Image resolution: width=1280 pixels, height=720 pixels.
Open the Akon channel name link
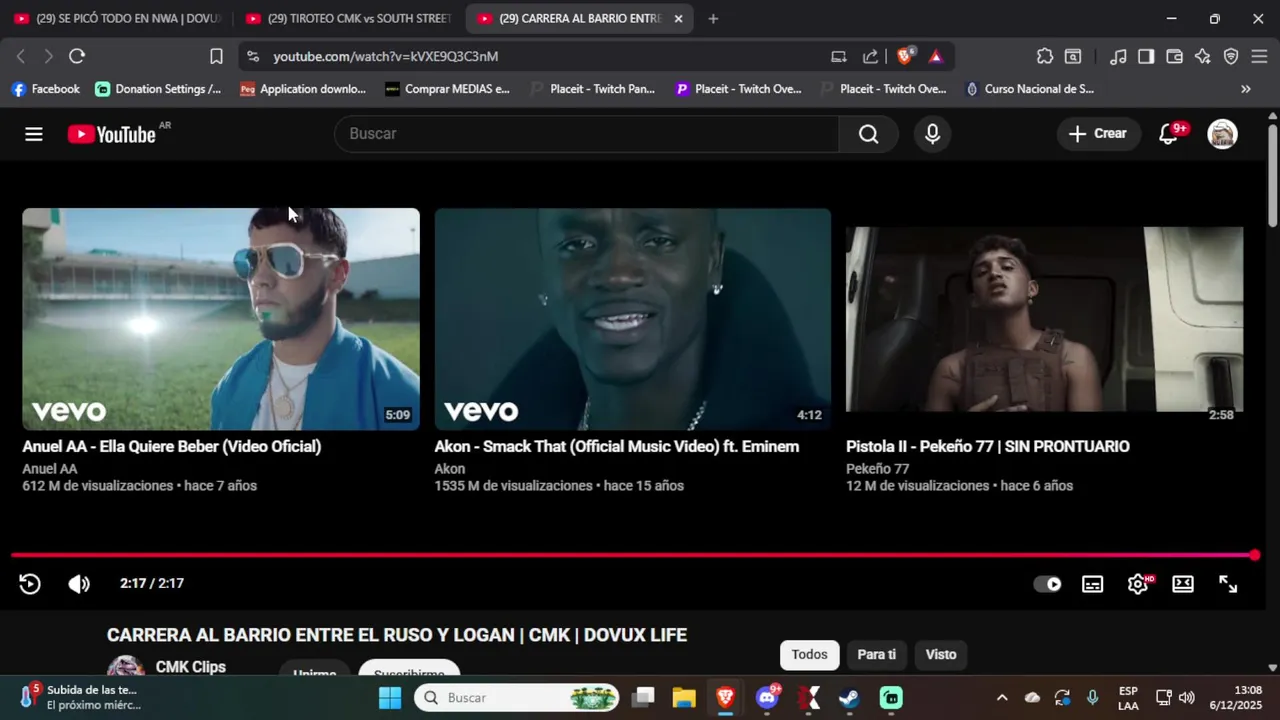450,469
